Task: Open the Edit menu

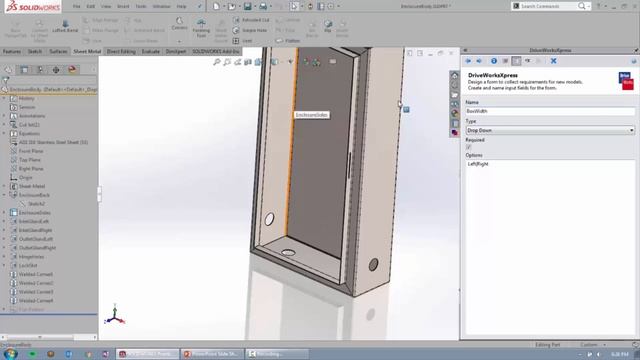Action: [x=91, y=7]
